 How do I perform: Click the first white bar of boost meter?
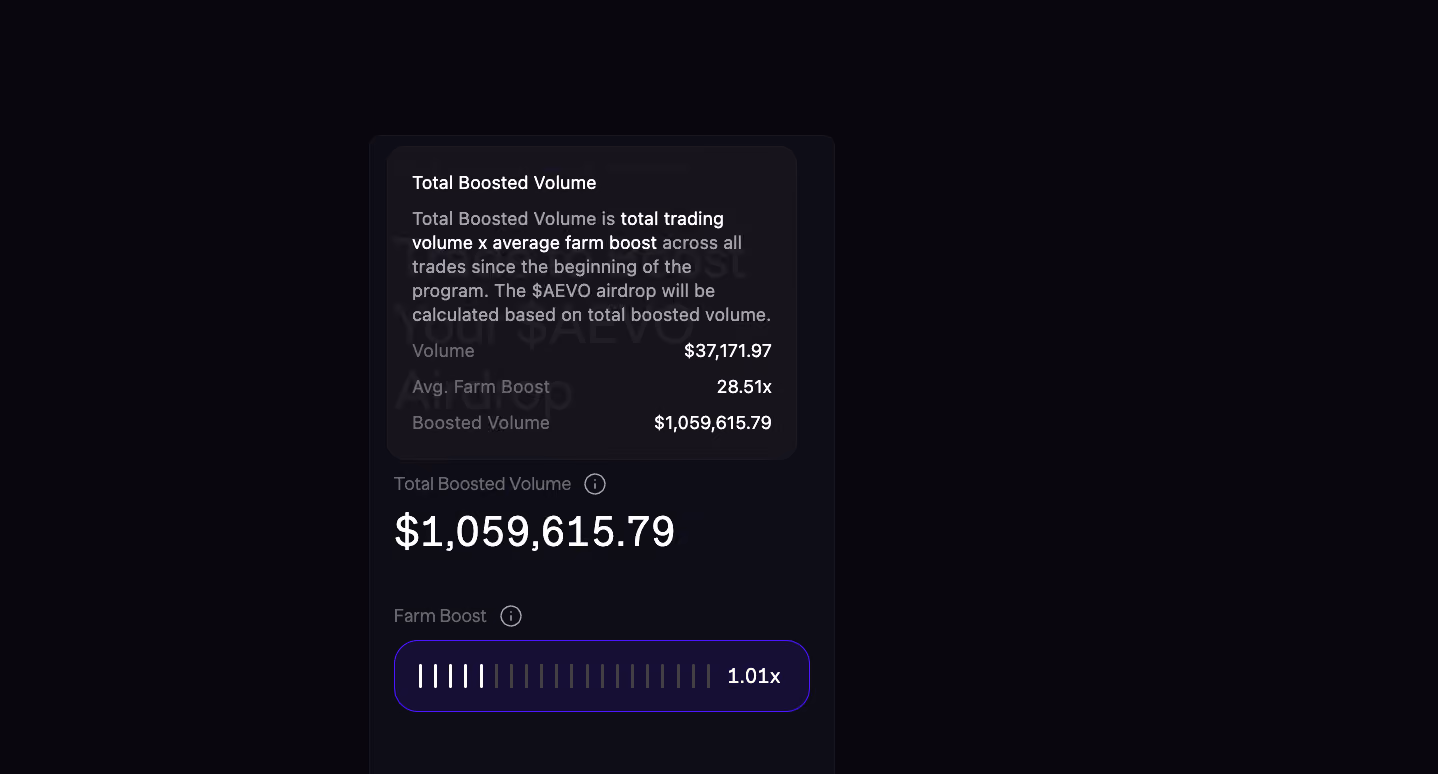420,676
